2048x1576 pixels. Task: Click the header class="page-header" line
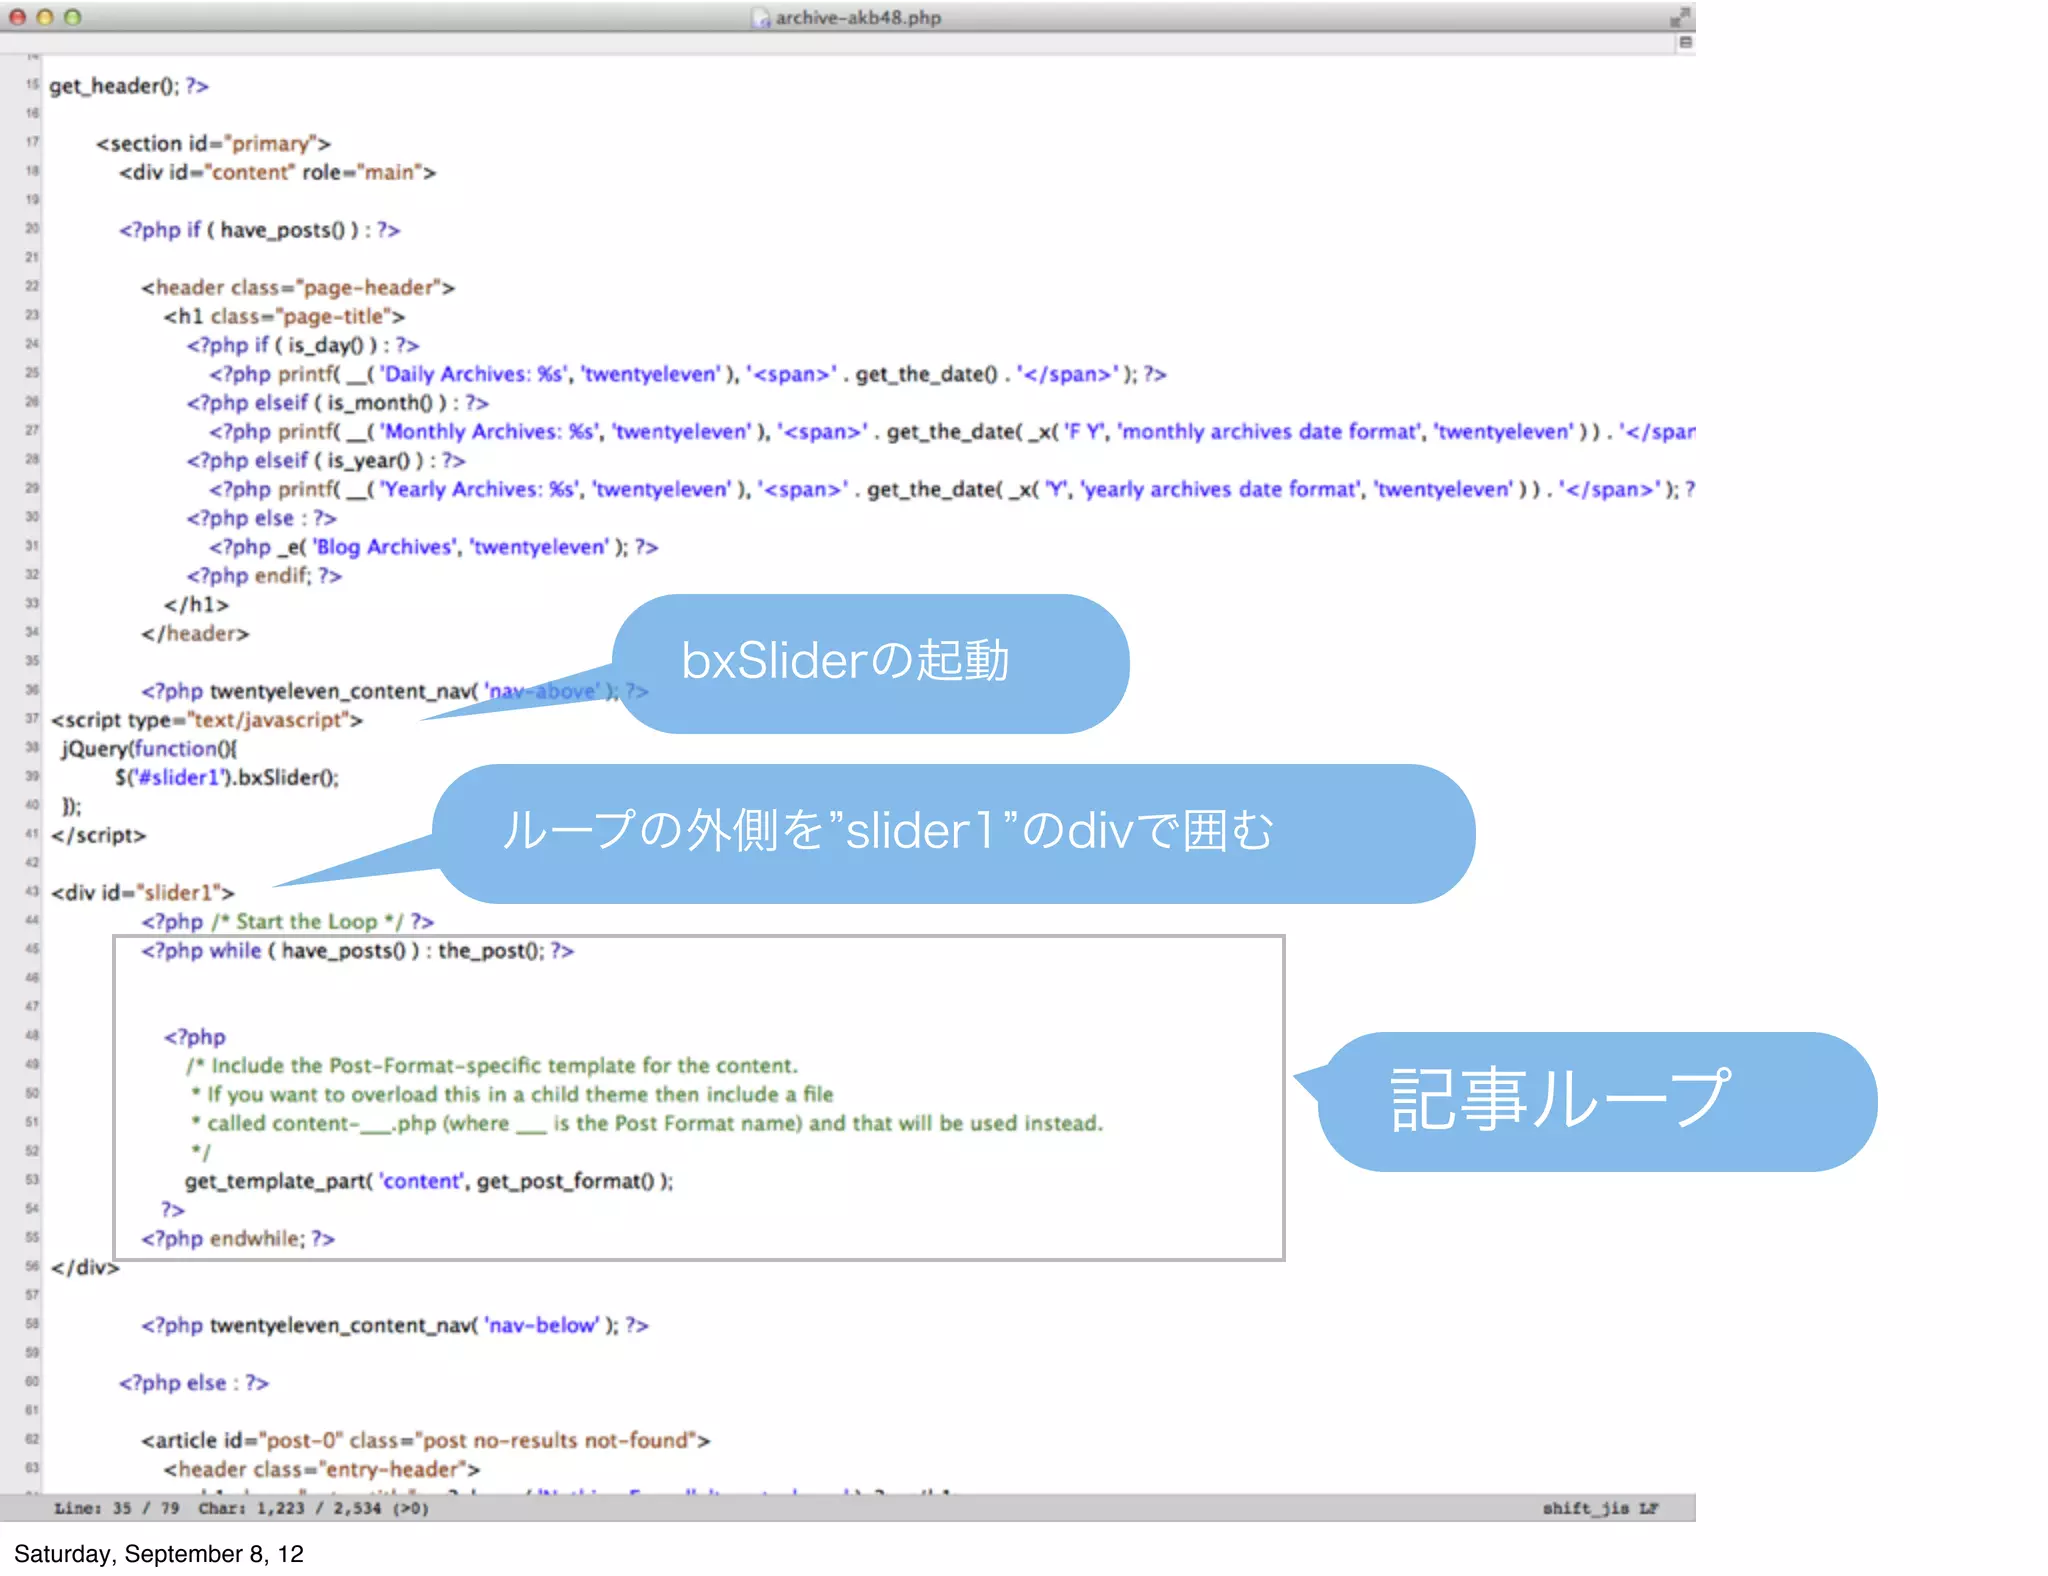(x=297, y=288)
